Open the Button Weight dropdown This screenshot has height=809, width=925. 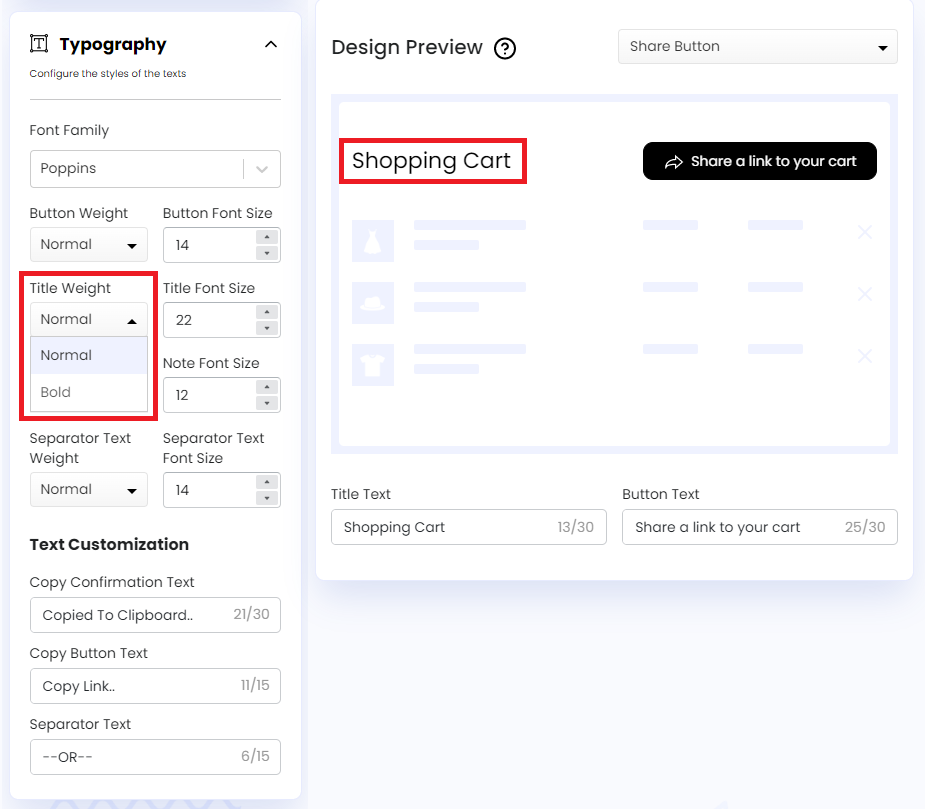click(88, 245)
